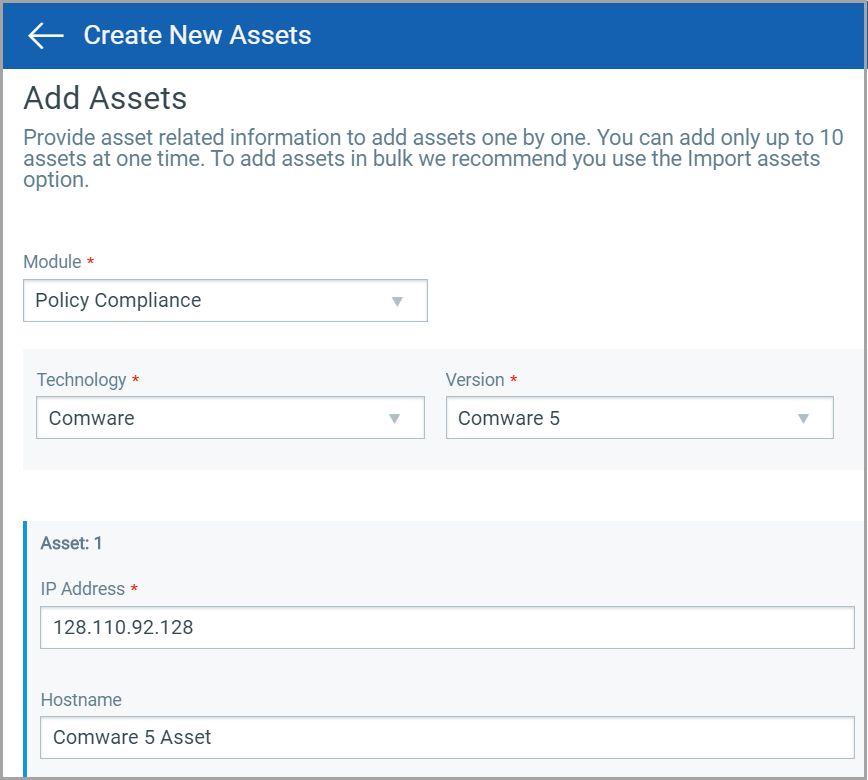Viewport: 868px width, 780px height.
Task: Click the Hostname field label
Action: [81, 700]
